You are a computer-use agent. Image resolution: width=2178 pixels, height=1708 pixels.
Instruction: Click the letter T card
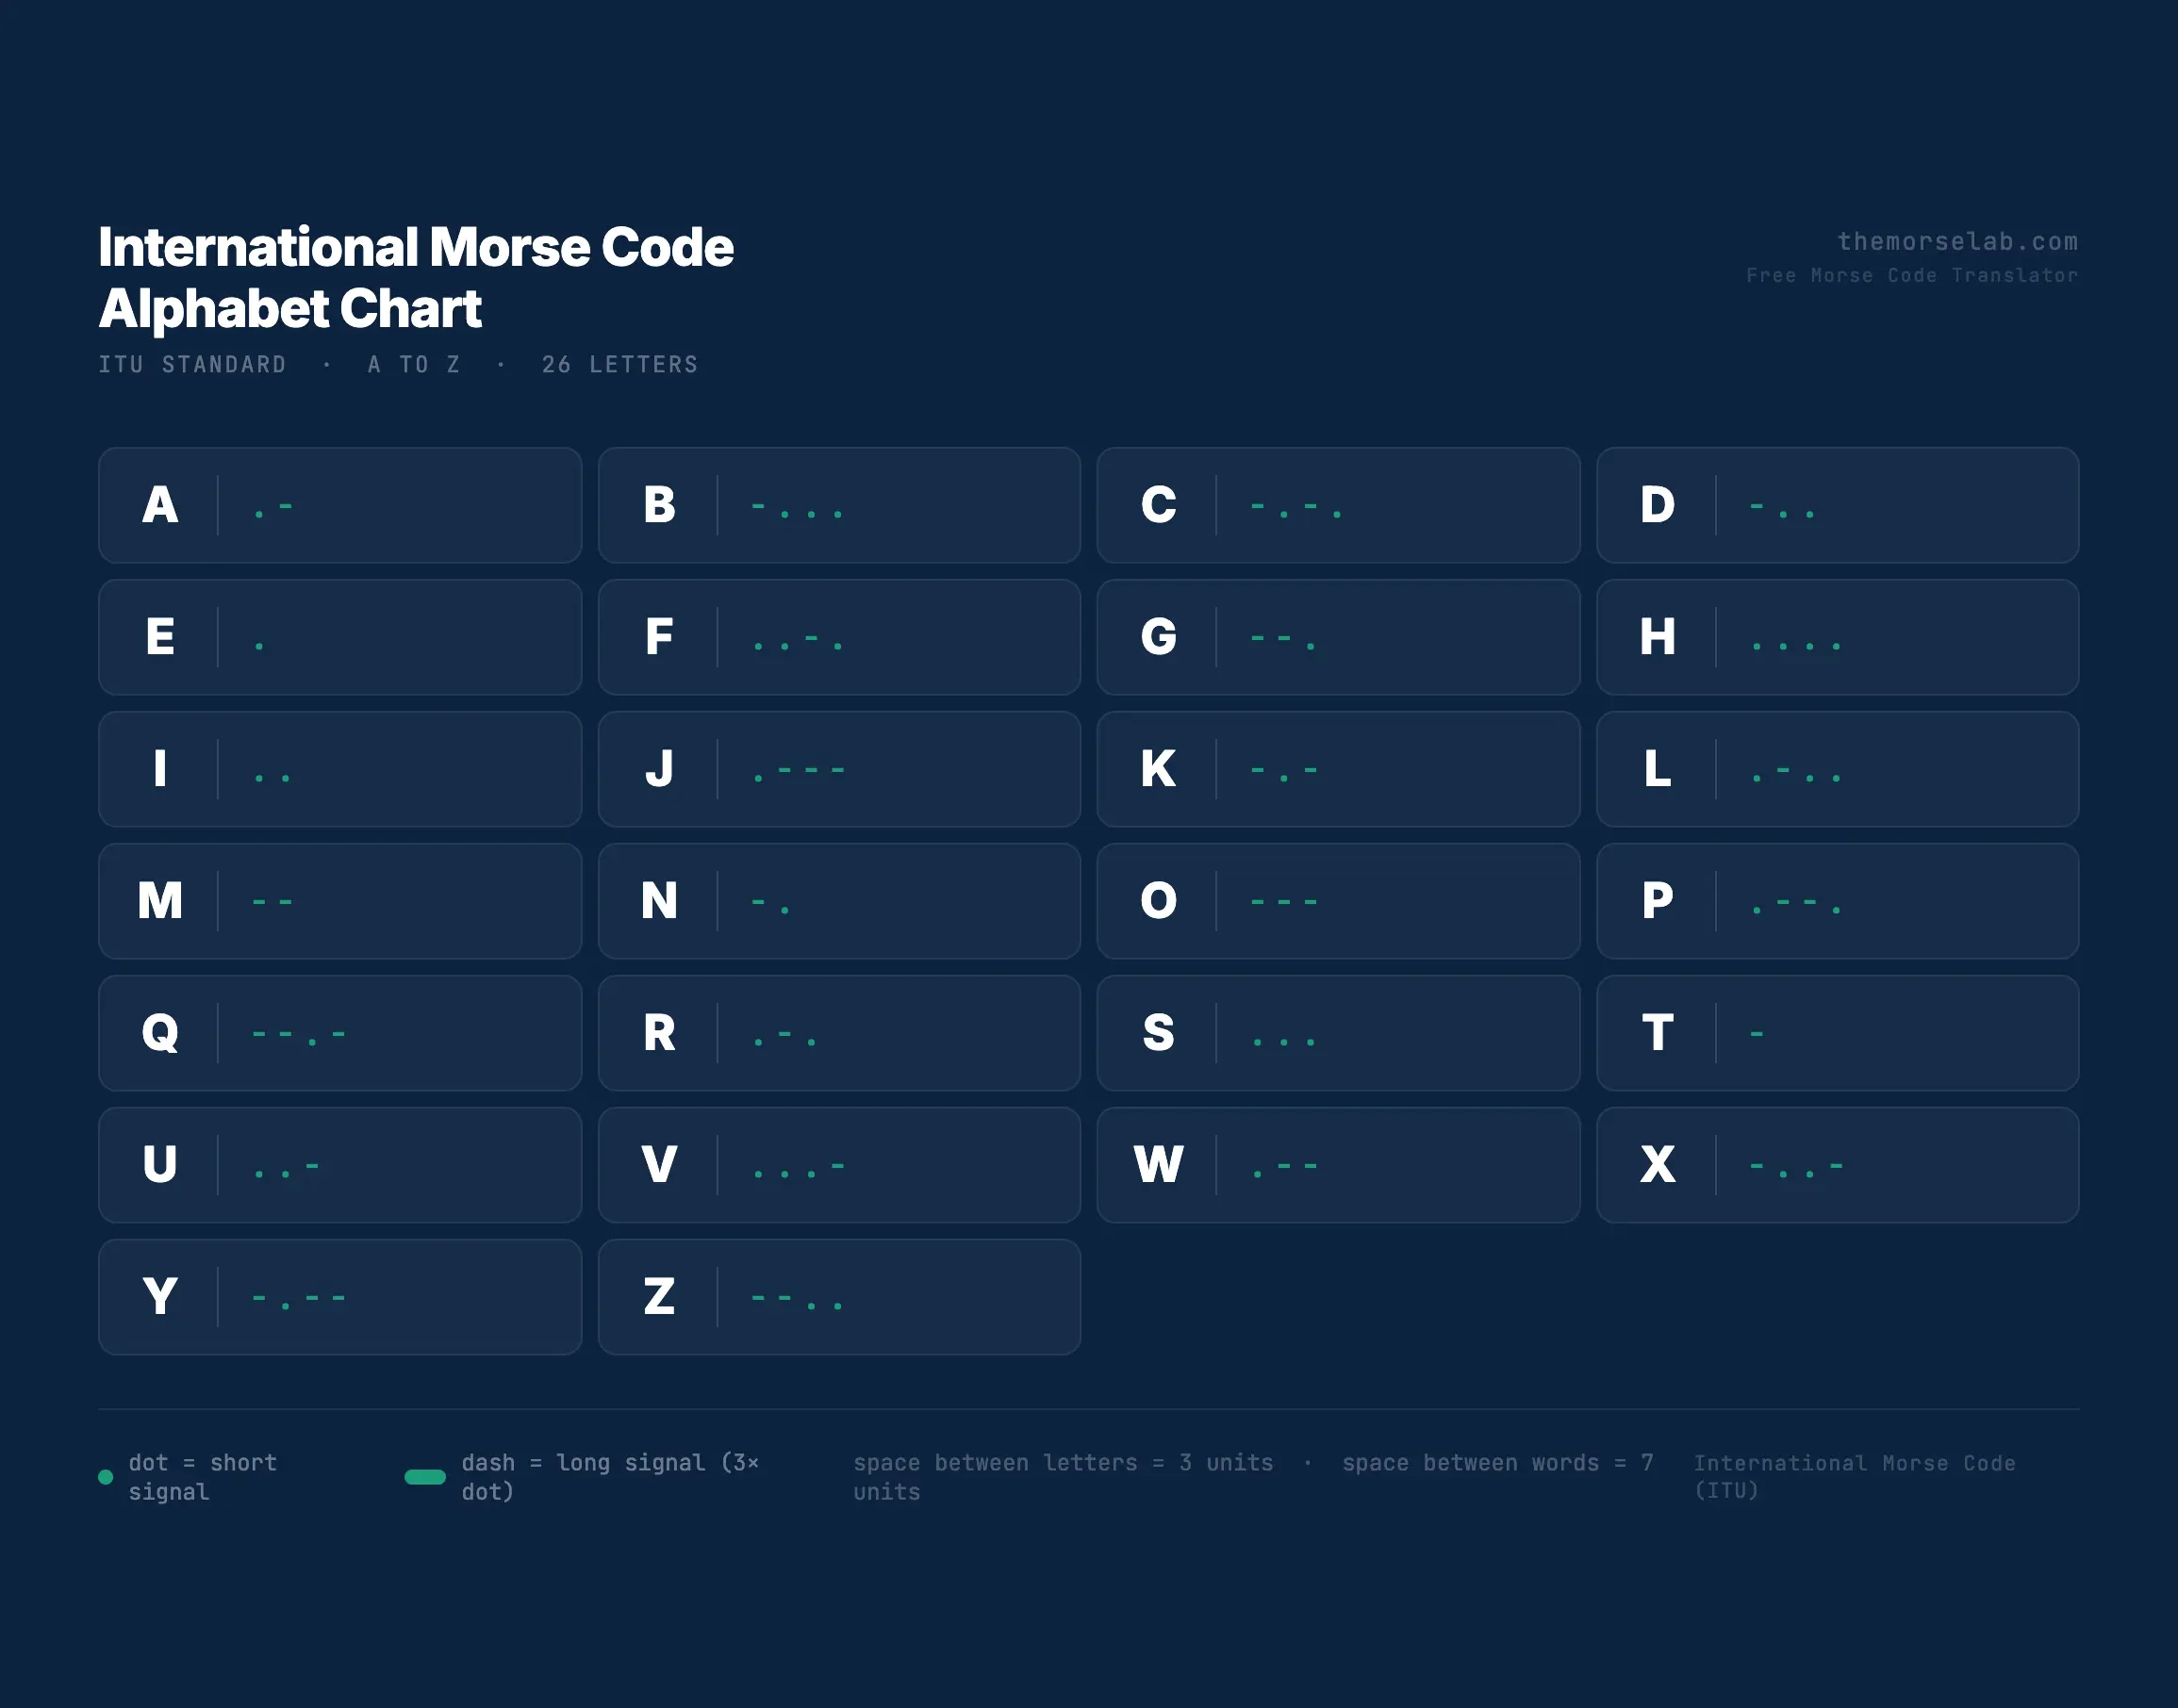(1837, 1033)
